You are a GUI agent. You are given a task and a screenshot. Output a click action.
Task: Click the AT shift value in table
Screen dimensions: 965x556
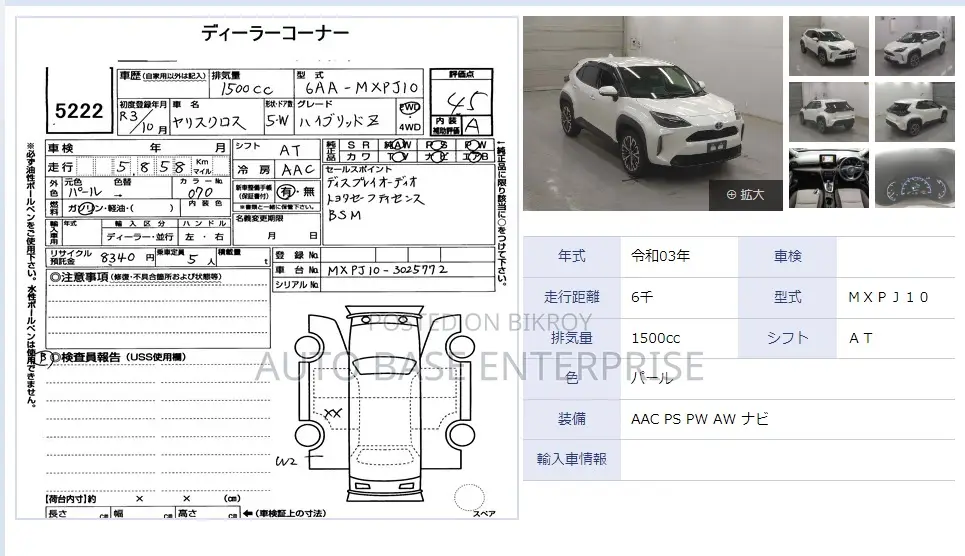pos(860,338)
